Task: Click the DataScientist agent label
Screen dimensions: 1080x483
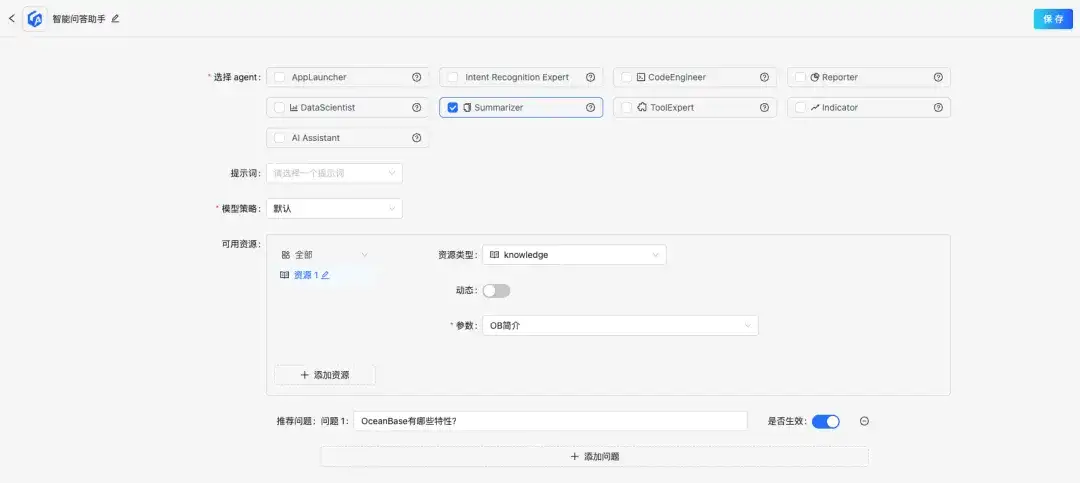Action: coord(328,107)
